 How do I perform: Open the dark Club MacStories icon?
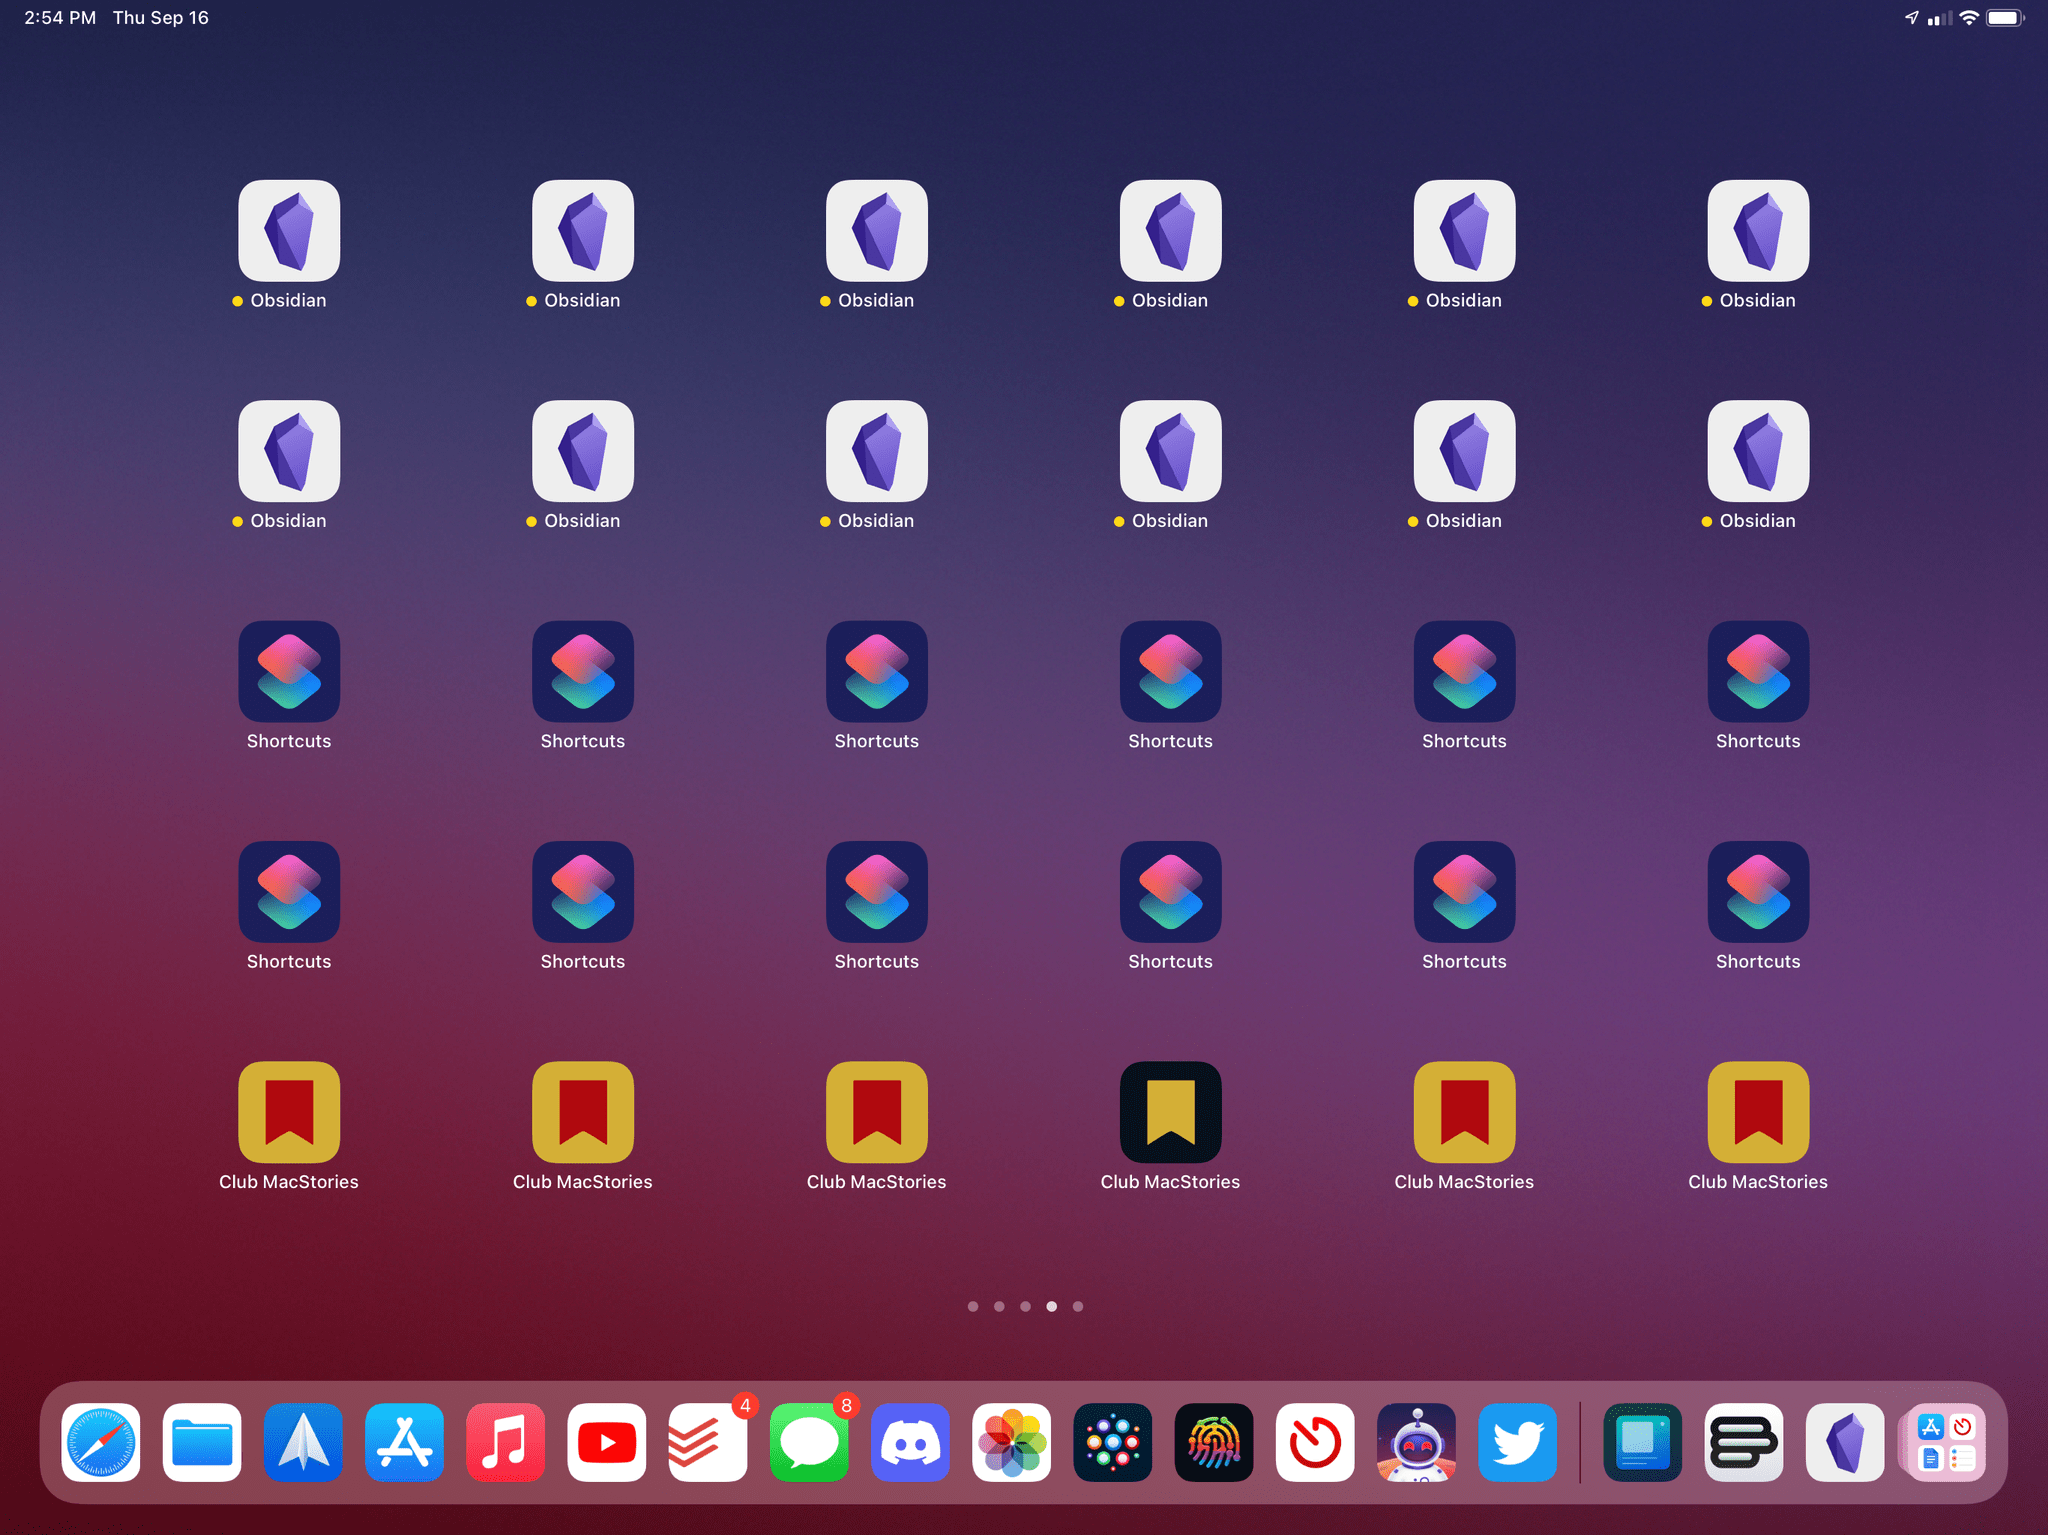(1170, 1112)
